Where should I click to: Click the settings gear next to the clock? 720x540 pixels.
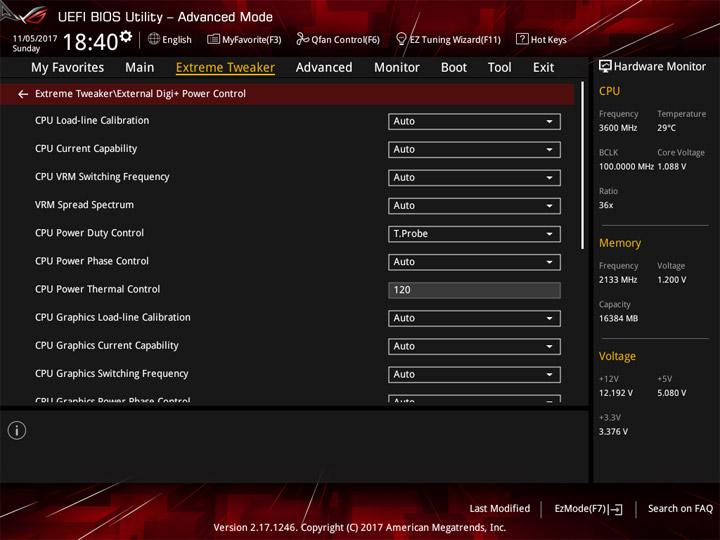point(125,36)
